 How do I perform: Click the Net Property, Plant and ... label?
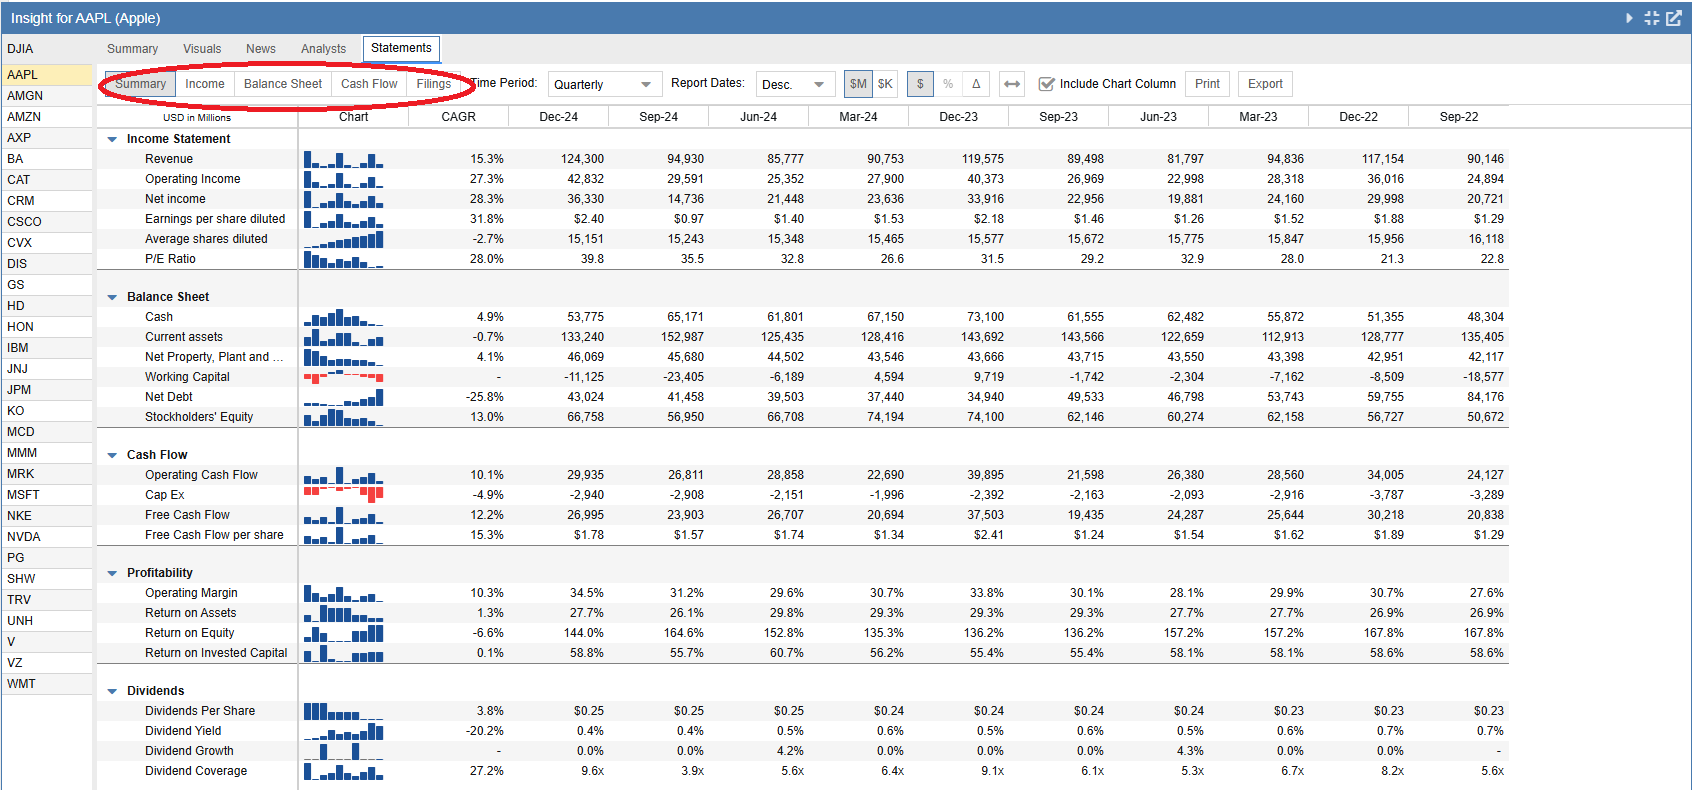click(214, 357)
